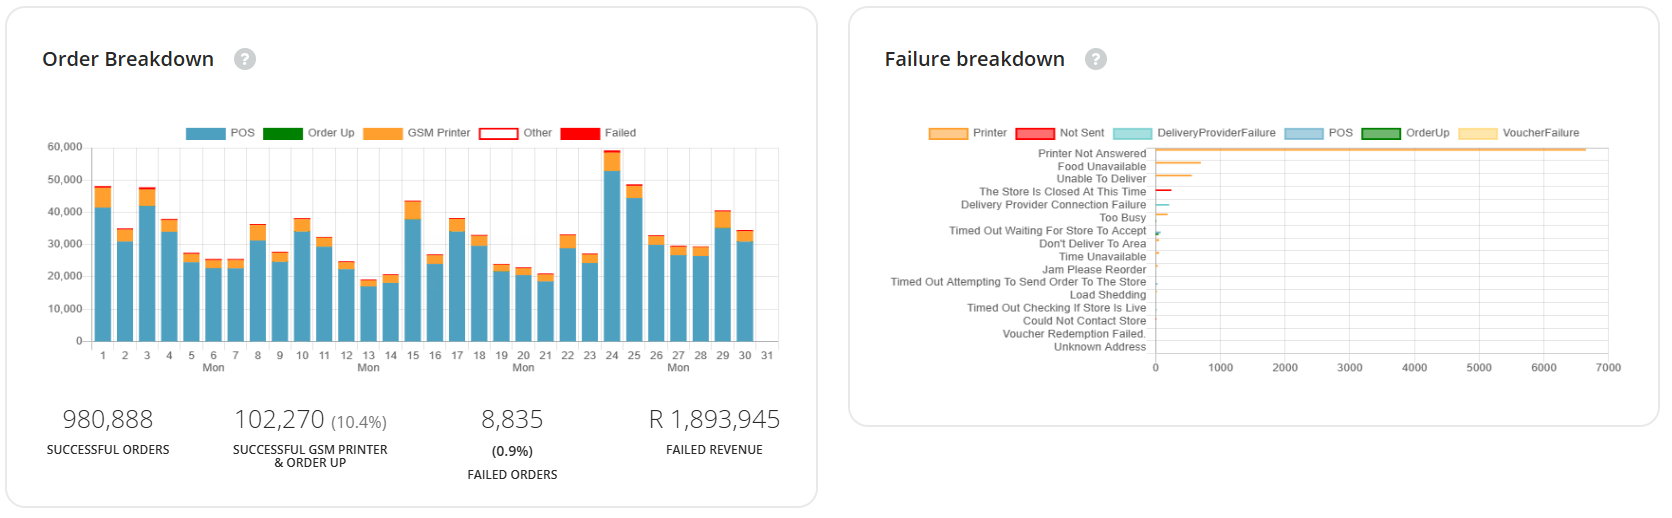1672x518 pixels.
Task: Click the day 3 order bar
Action: [147, 270]
